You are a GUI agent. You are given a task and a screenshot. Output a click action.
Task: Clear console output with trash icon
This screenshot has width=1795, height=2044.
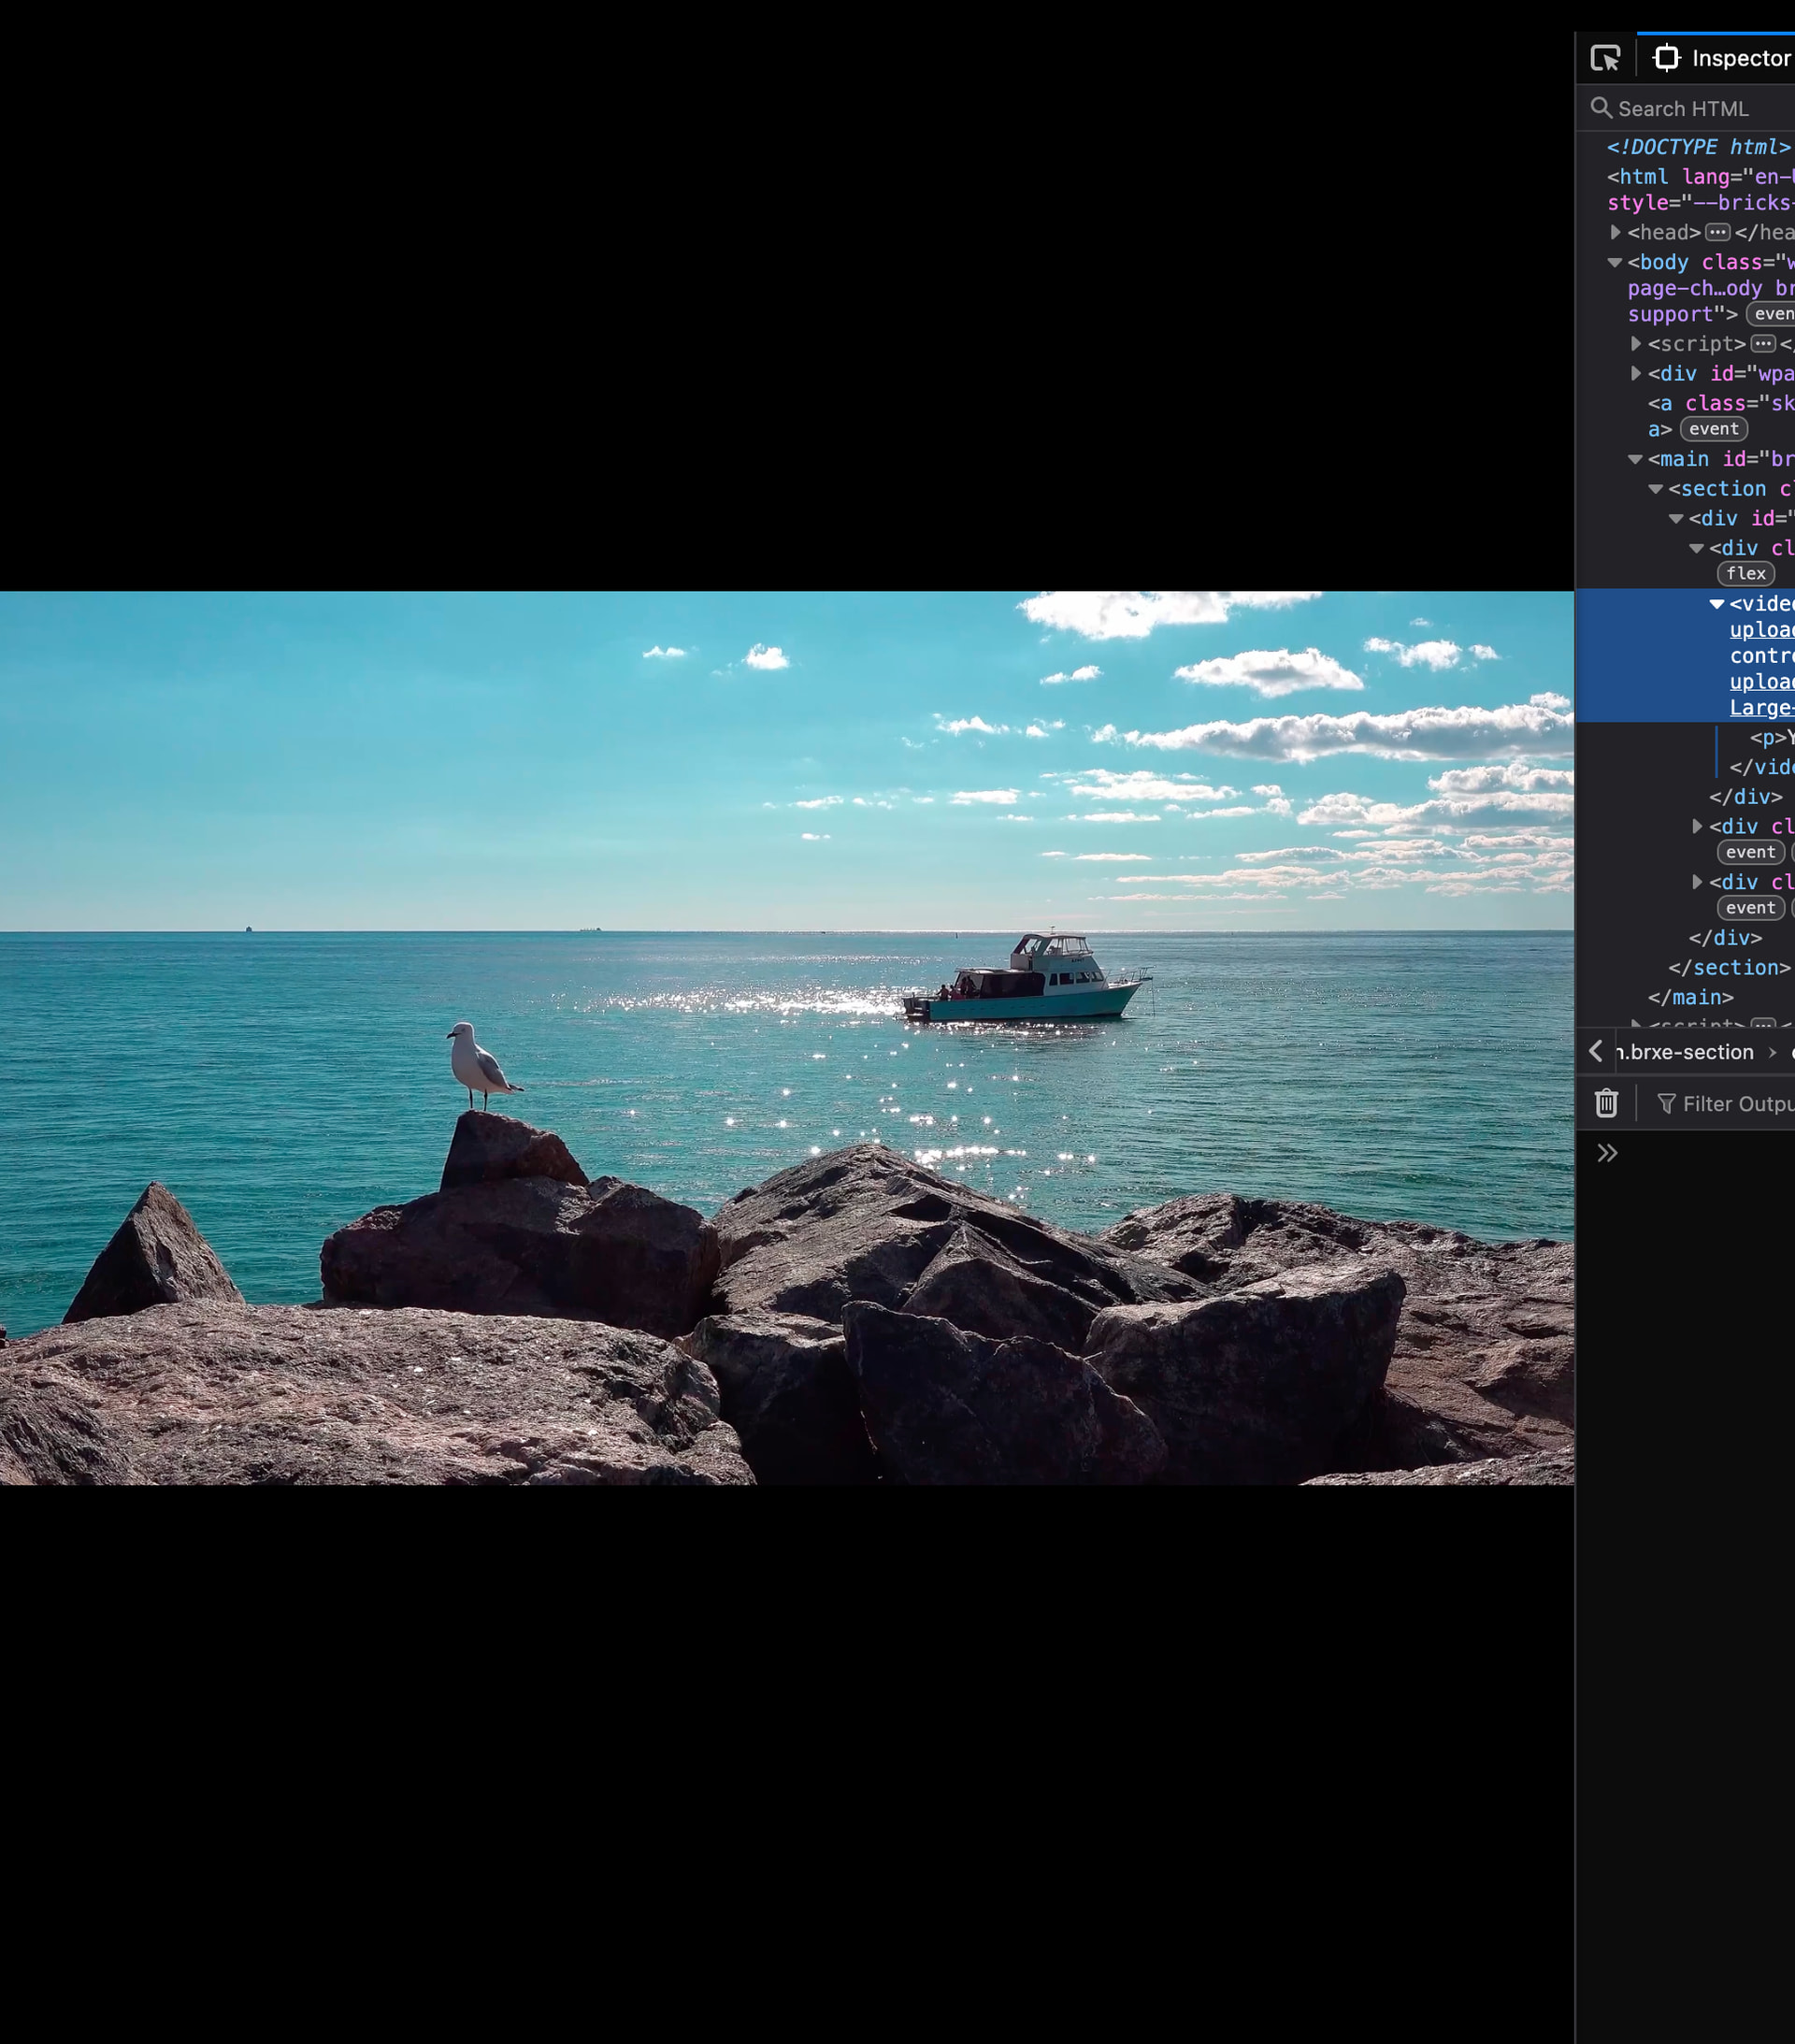(1606, 1103)
